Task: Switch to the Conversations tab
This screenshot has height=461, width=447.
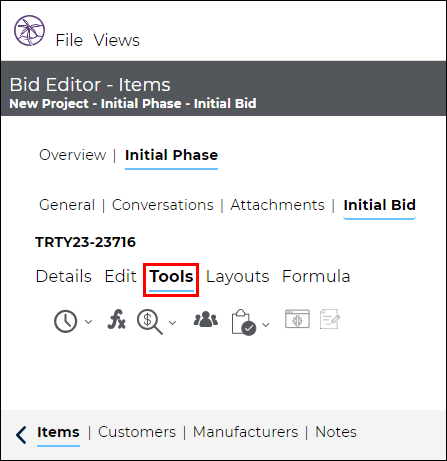Action: point(163,205)
